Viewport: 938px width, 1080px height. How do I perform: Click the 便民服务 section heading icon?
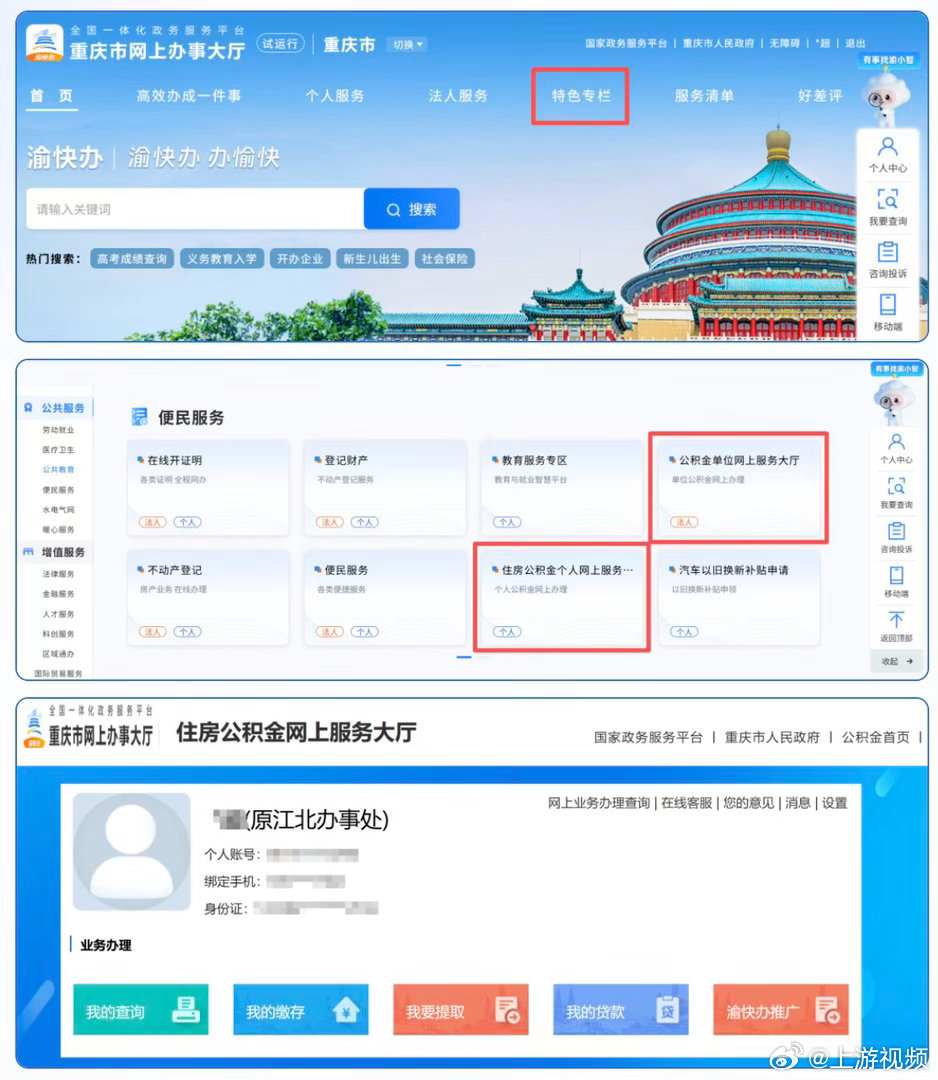(x=139, y=417)
